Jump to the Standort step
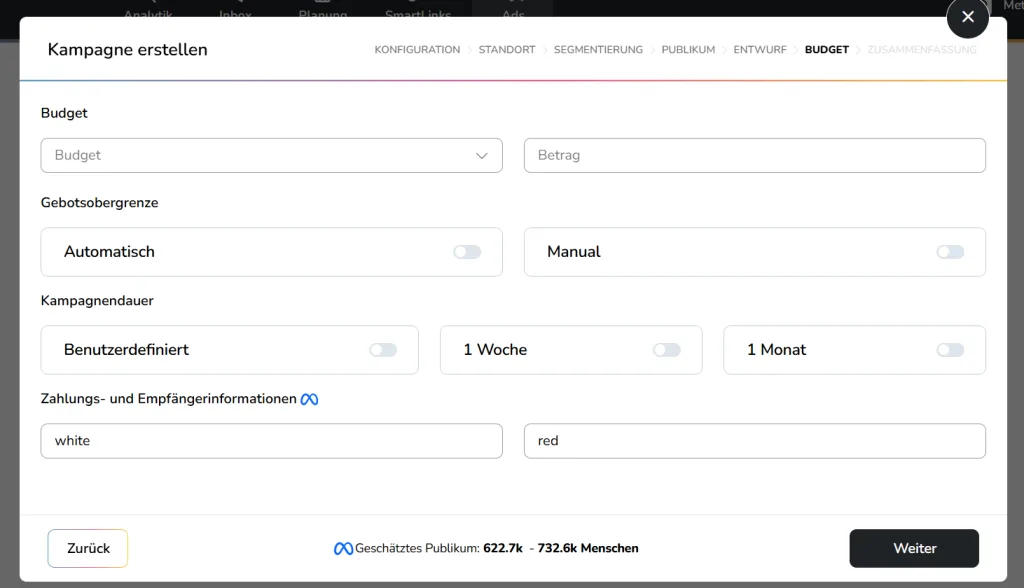 point(506,50)
